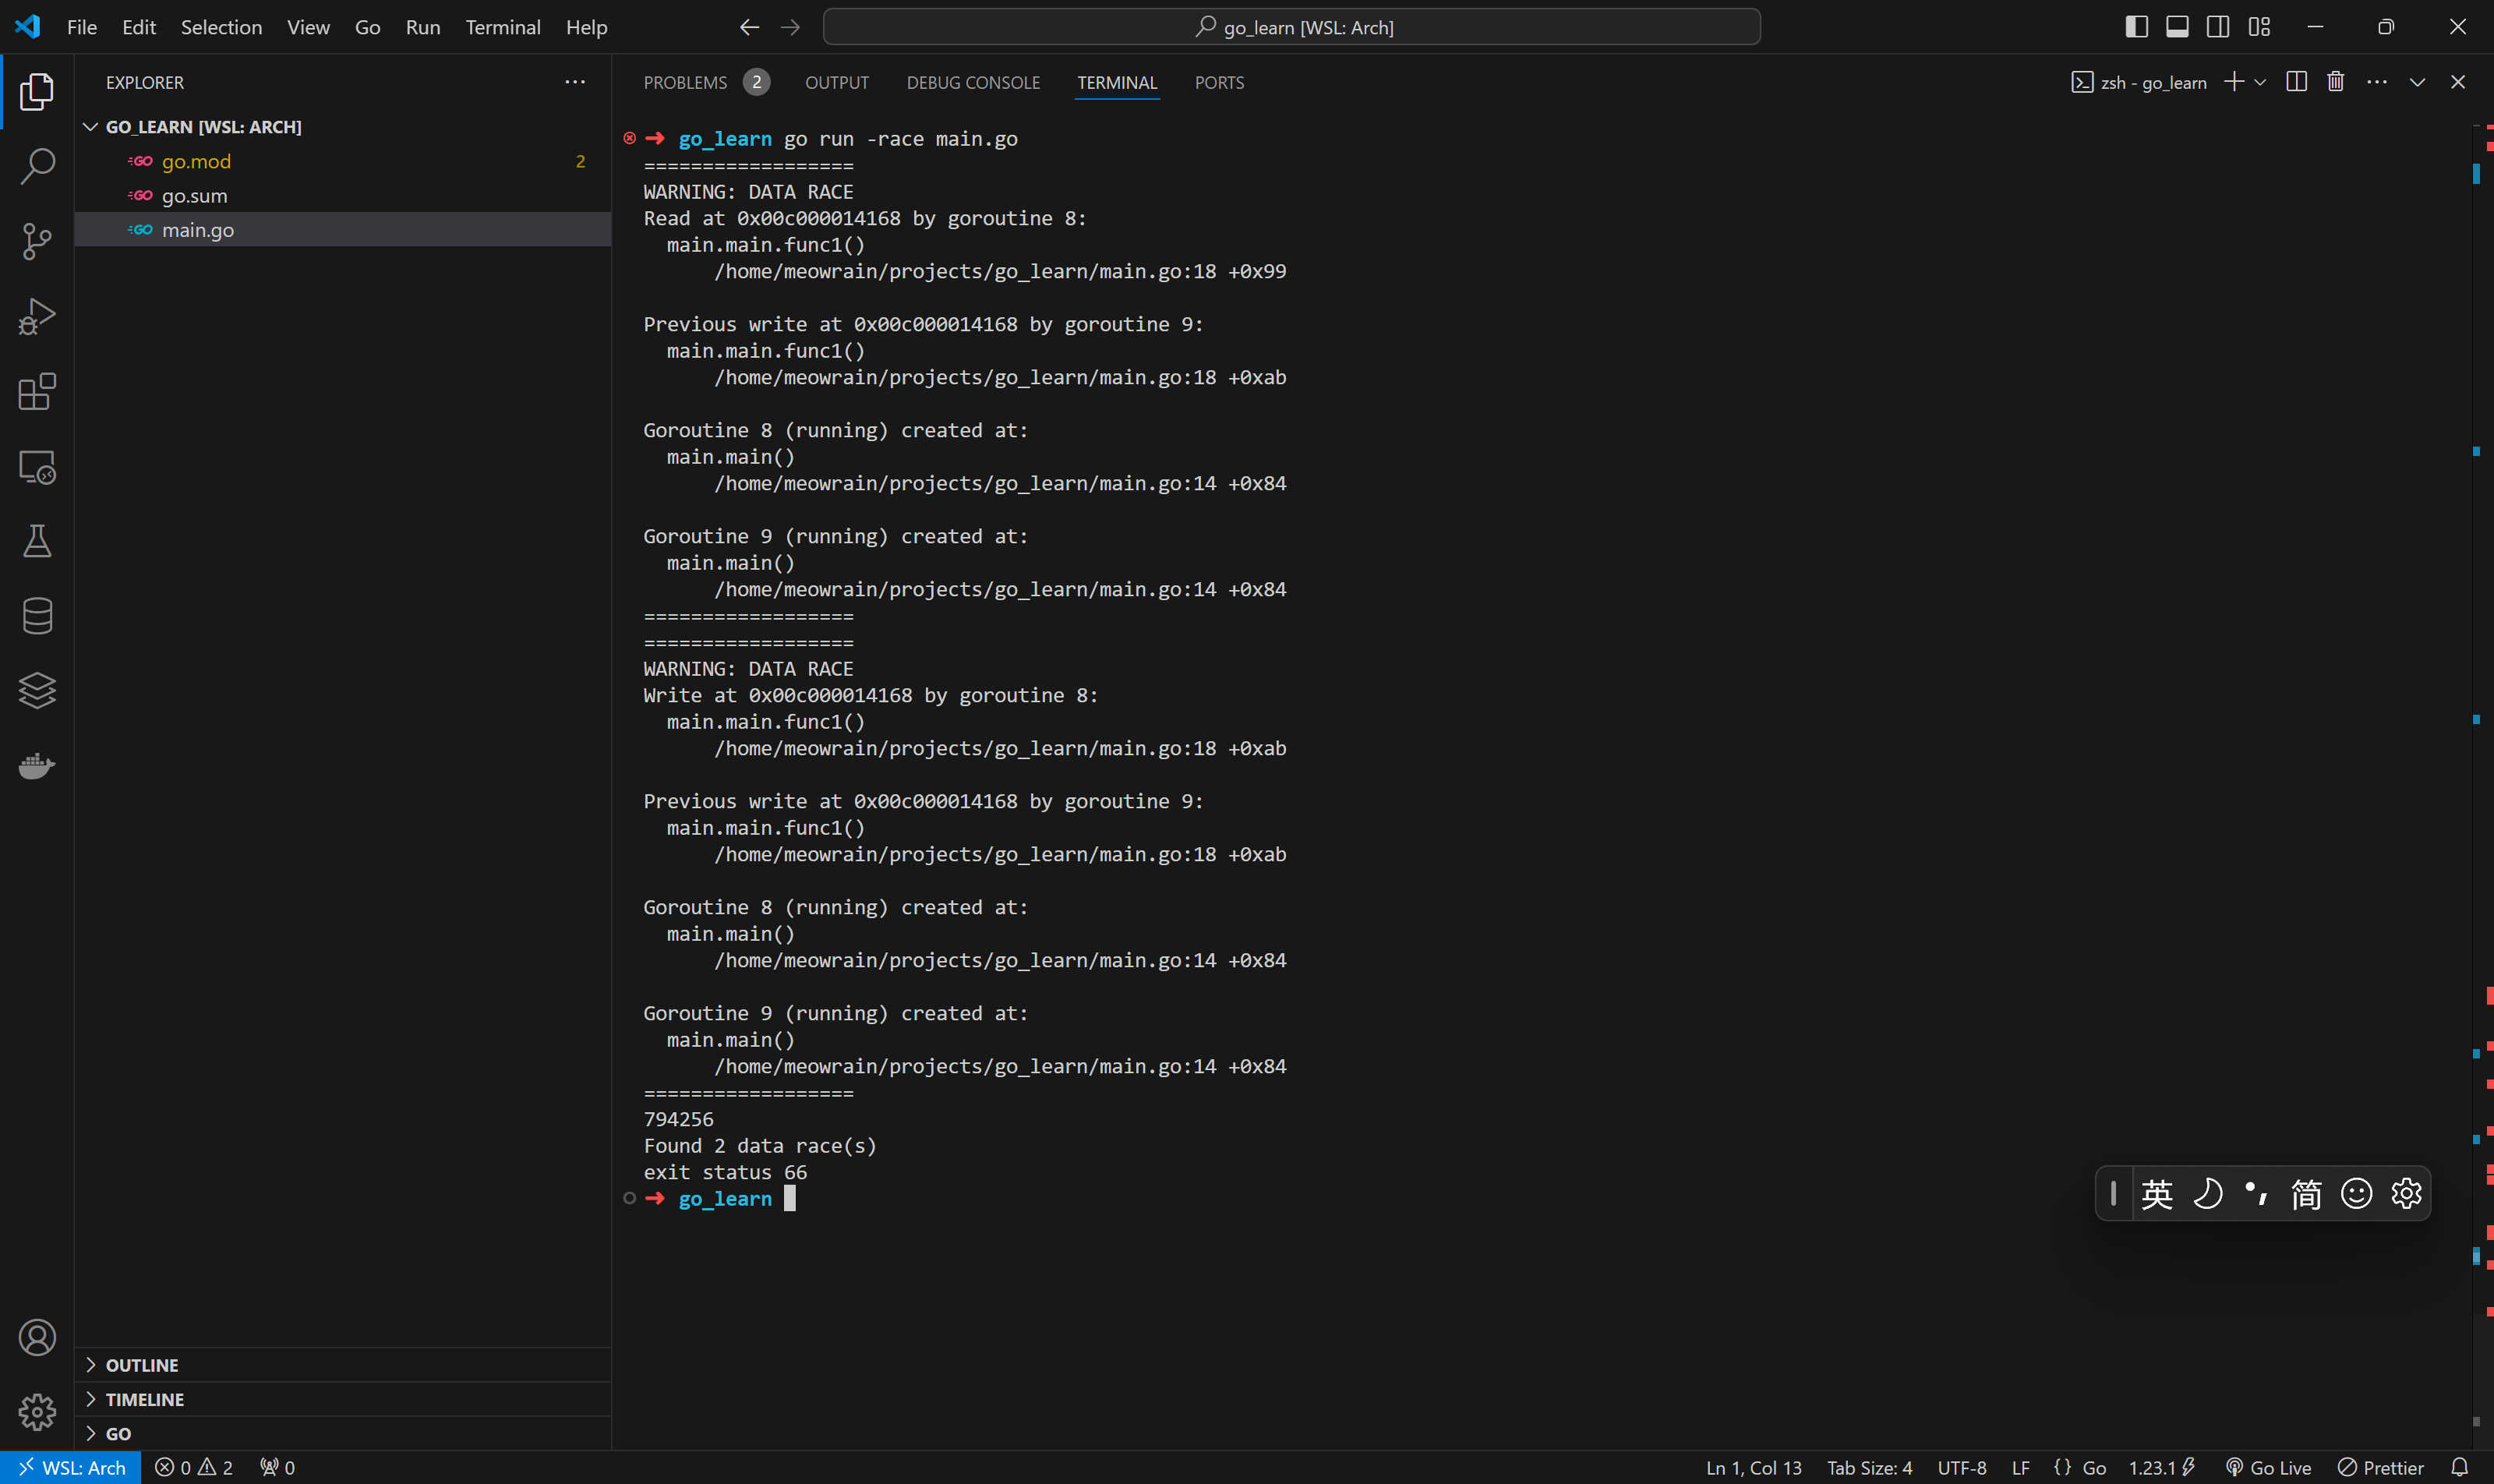Open the Terminal menu
2494x1484 pixels.
pos(502,27)
